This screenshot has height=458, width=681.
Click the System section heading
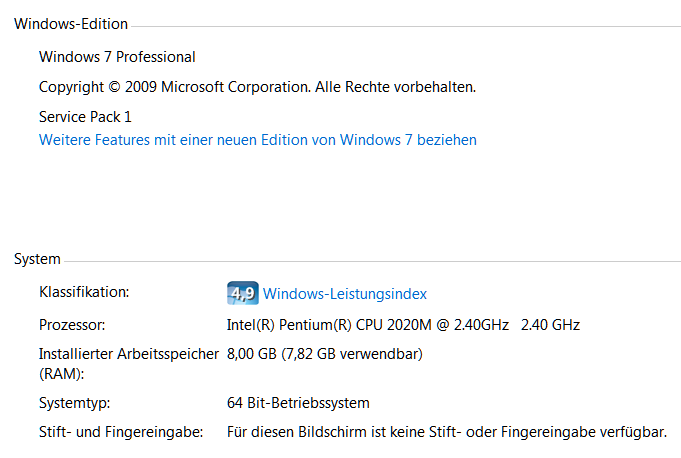[x=37, y=259]
